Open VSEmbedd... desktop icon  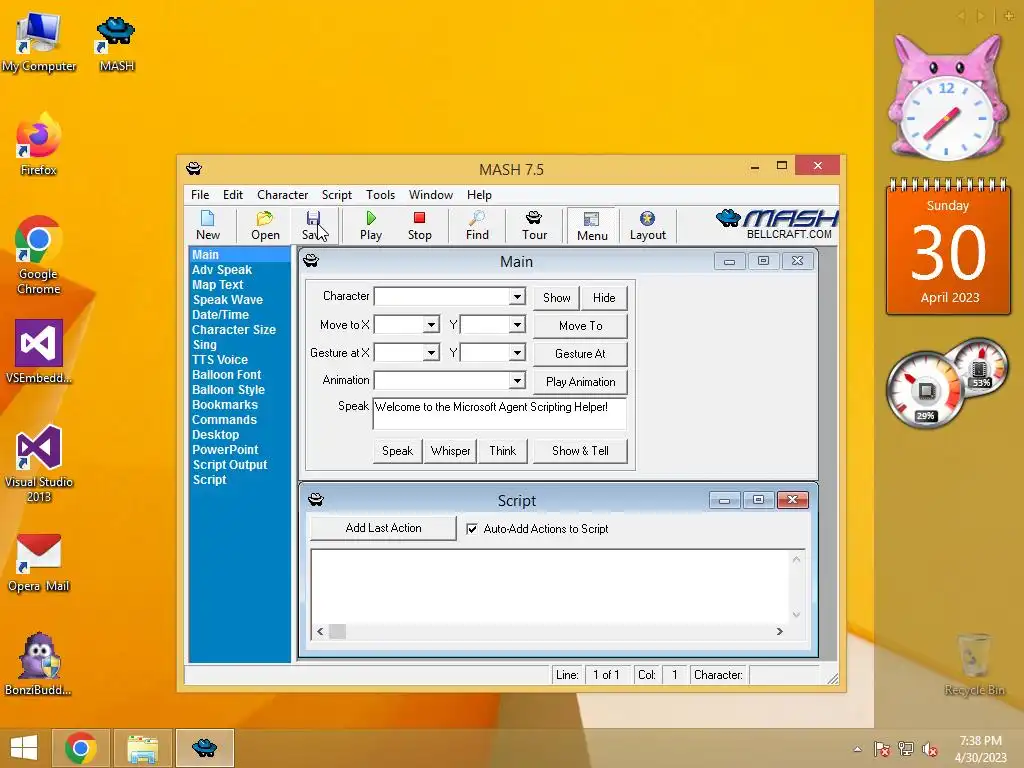click(39, 351)
